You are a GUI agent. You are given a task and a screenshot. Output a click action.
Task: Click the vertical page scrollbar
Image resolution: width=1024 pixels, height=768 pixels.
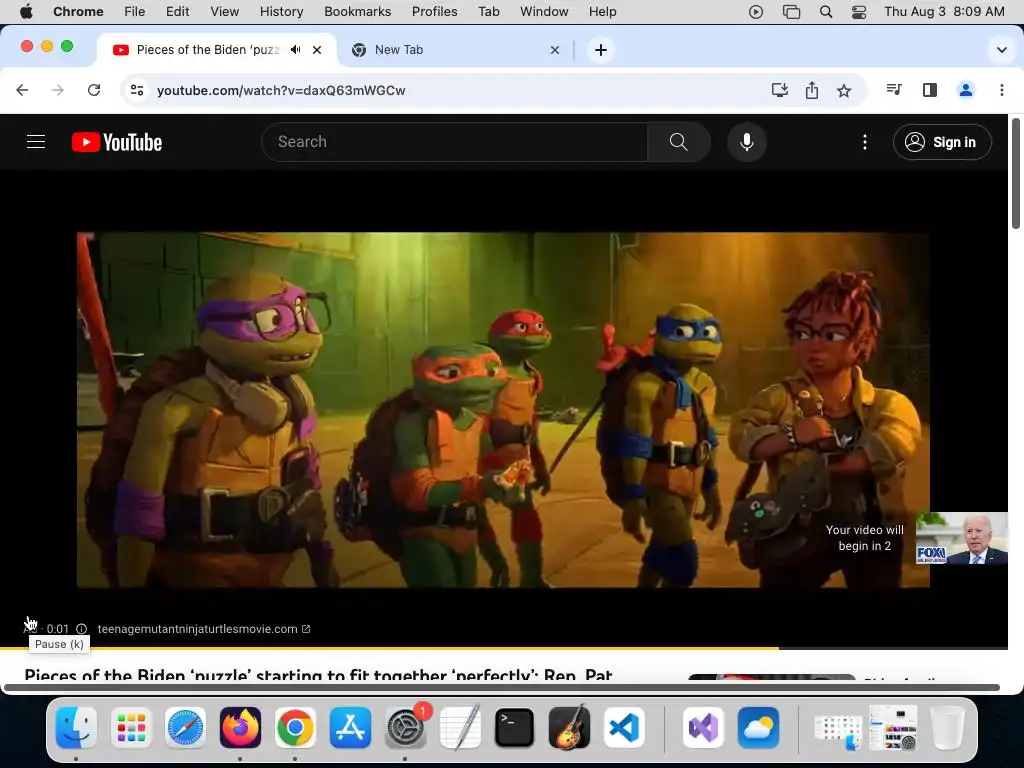pos(1016,172)
